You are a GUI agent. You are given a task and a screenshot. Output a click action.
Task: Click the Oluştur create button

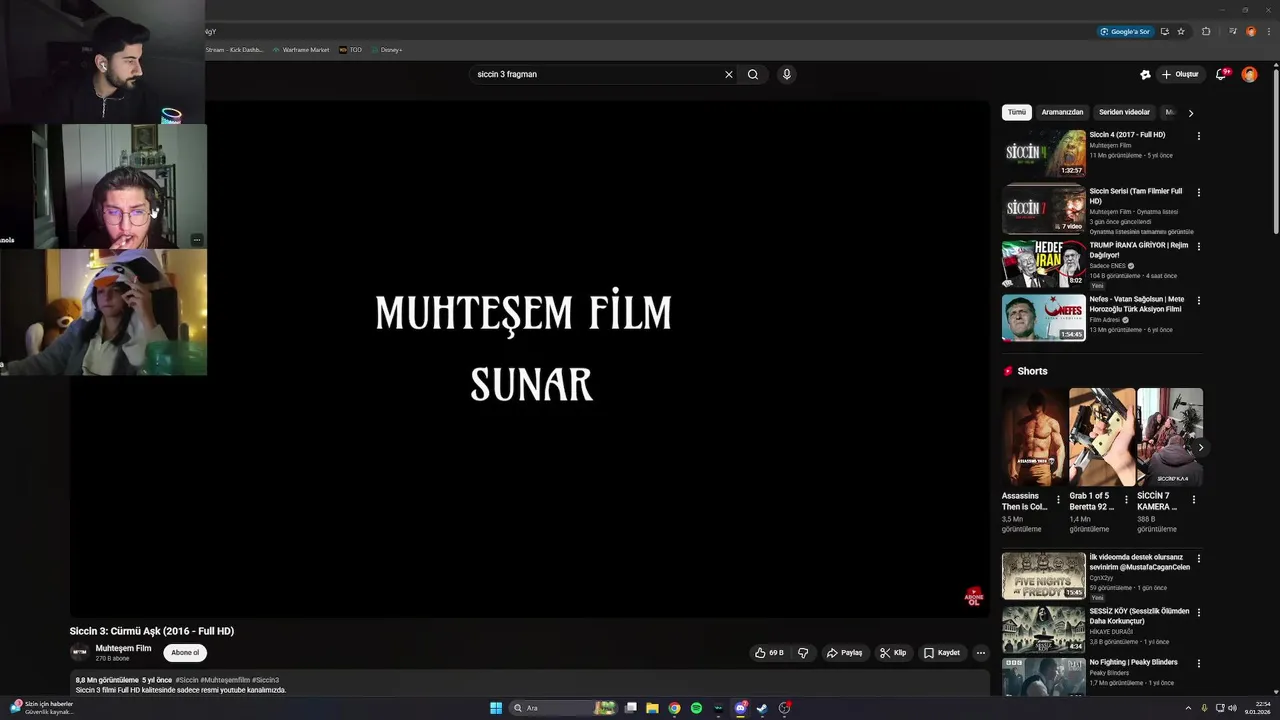(1180, 74)
